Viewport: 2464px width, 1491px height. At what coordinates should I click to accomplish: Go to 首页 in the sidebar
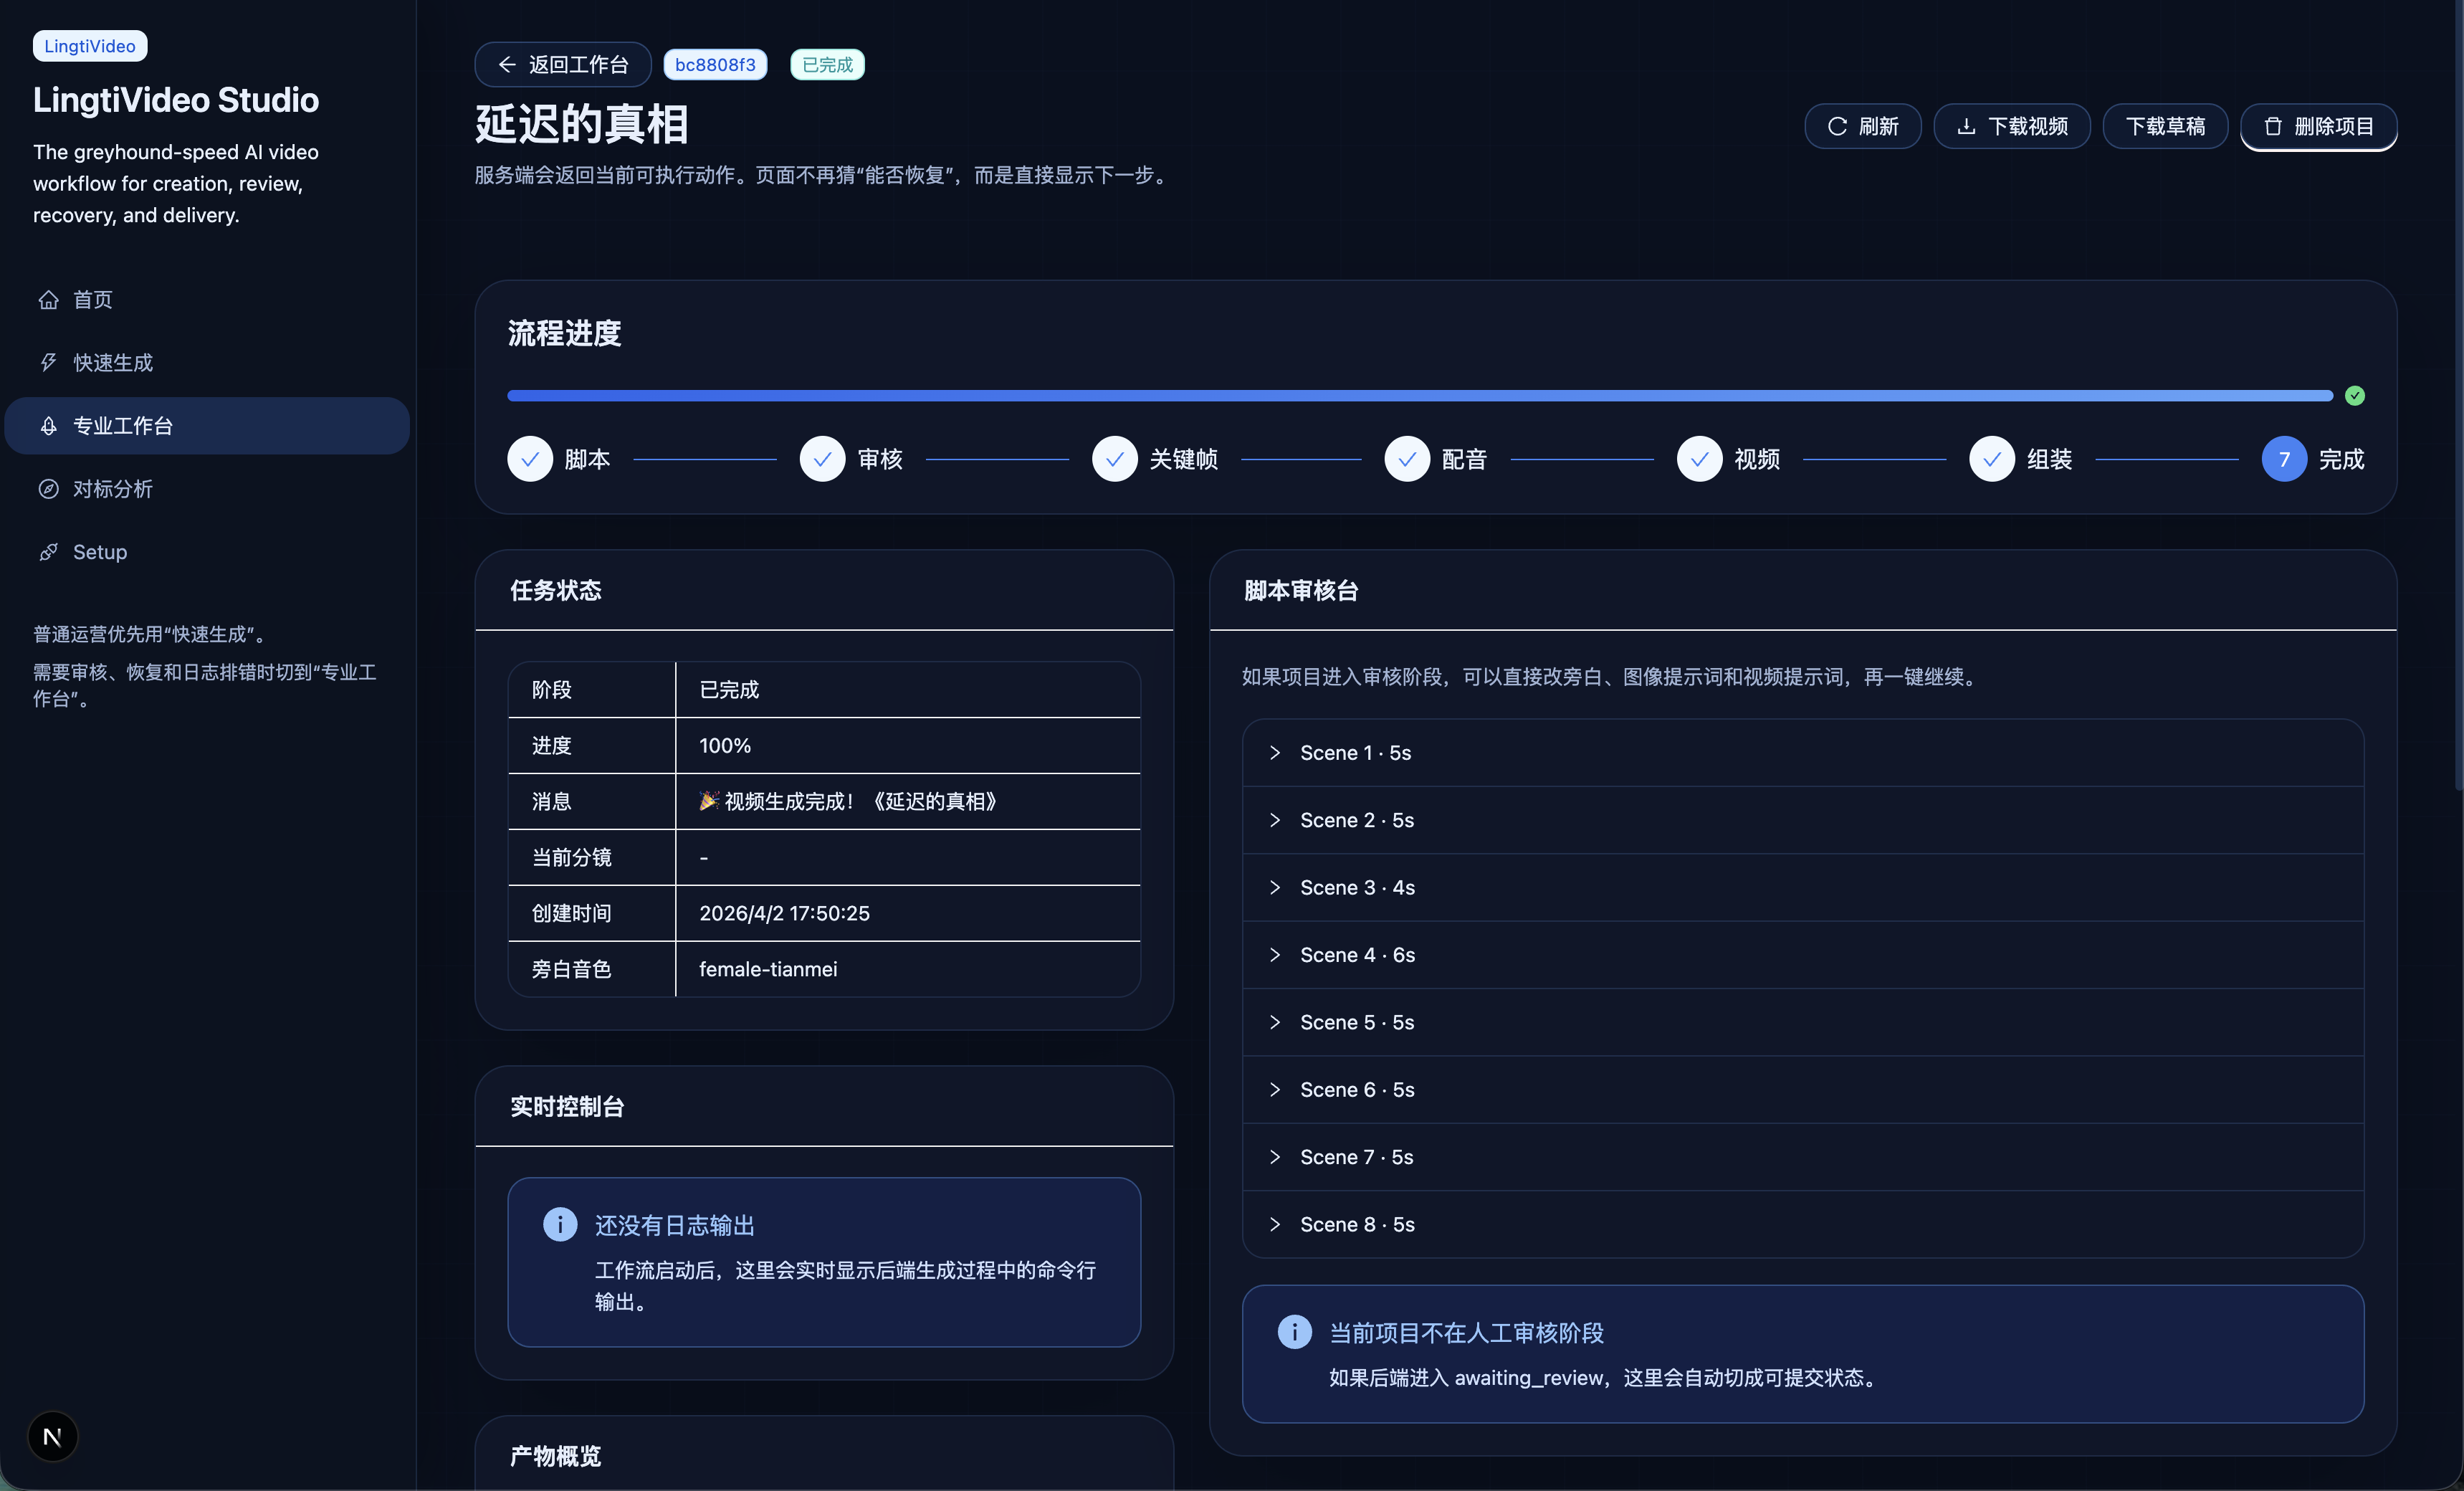(207, 300)
